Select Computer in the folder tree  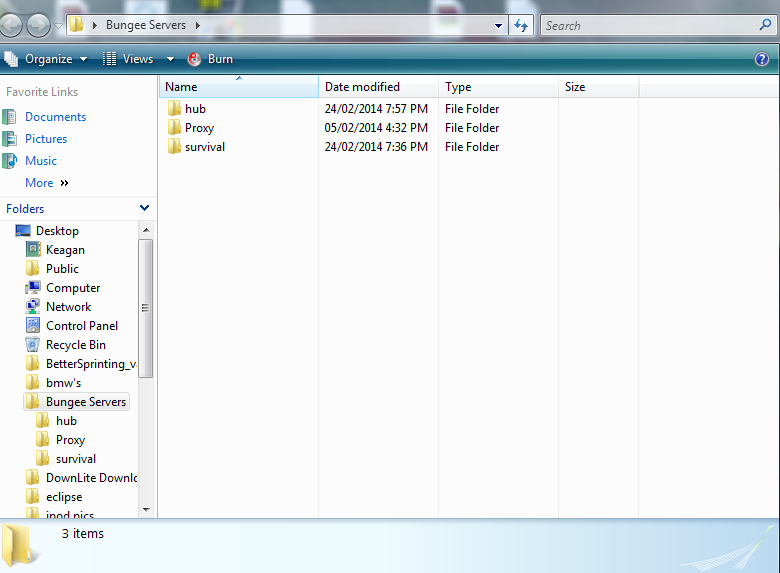click(x=73, y=288)
